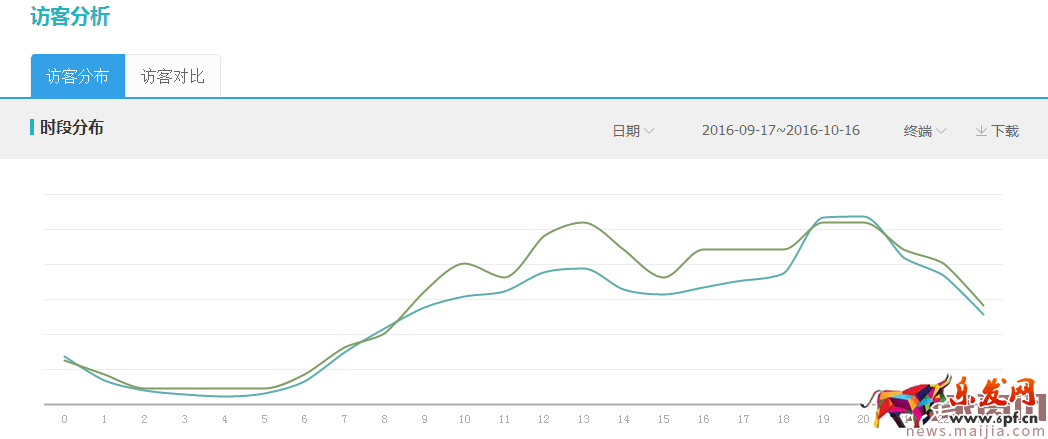Click the date range 2016-09-17~2016-10-16
The height and width of the screenshot is (439, 1048).
click(x=780, y=131)
